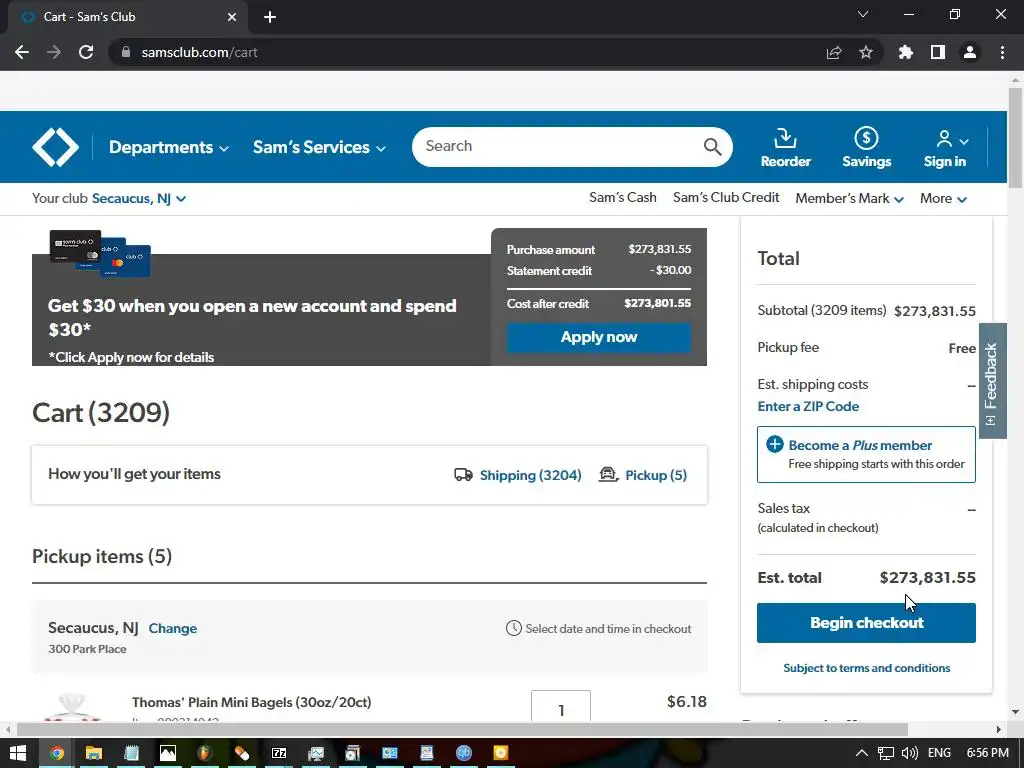Open Notepad icon in taskbar

click(131, 753)
